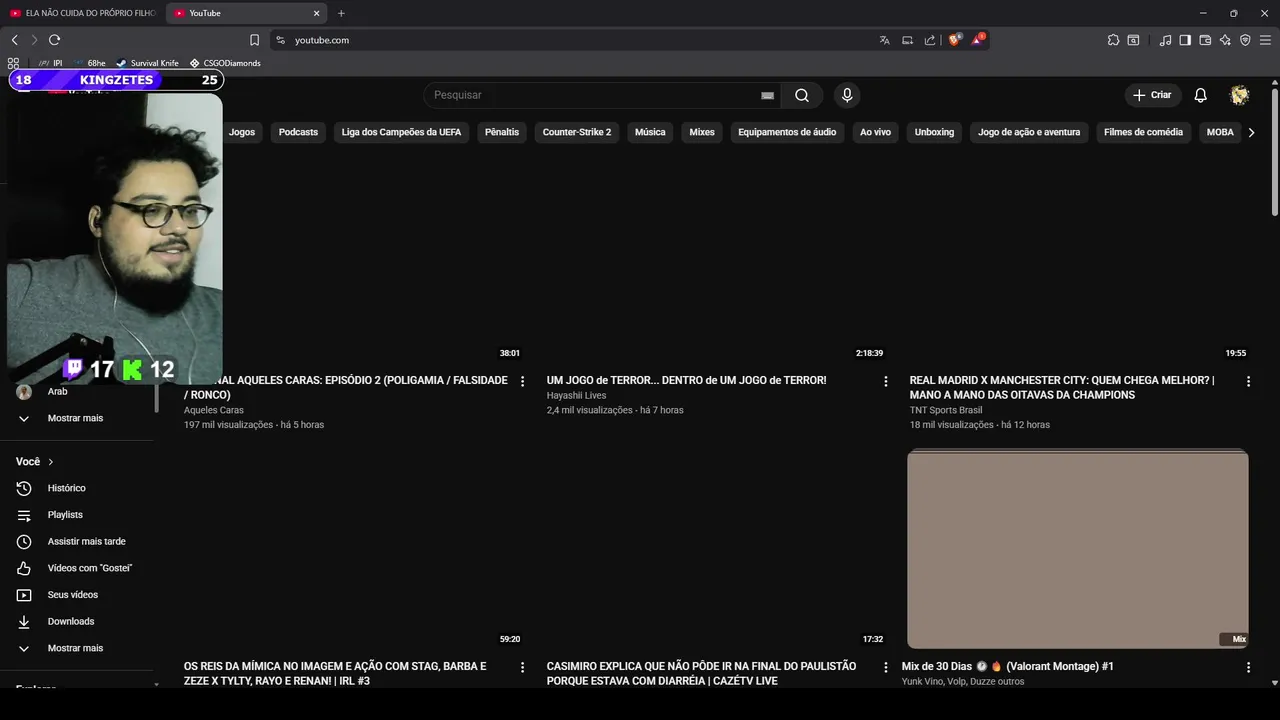Select the Podcasts category chip
The image size is (1280, 720).
point(298,132)
